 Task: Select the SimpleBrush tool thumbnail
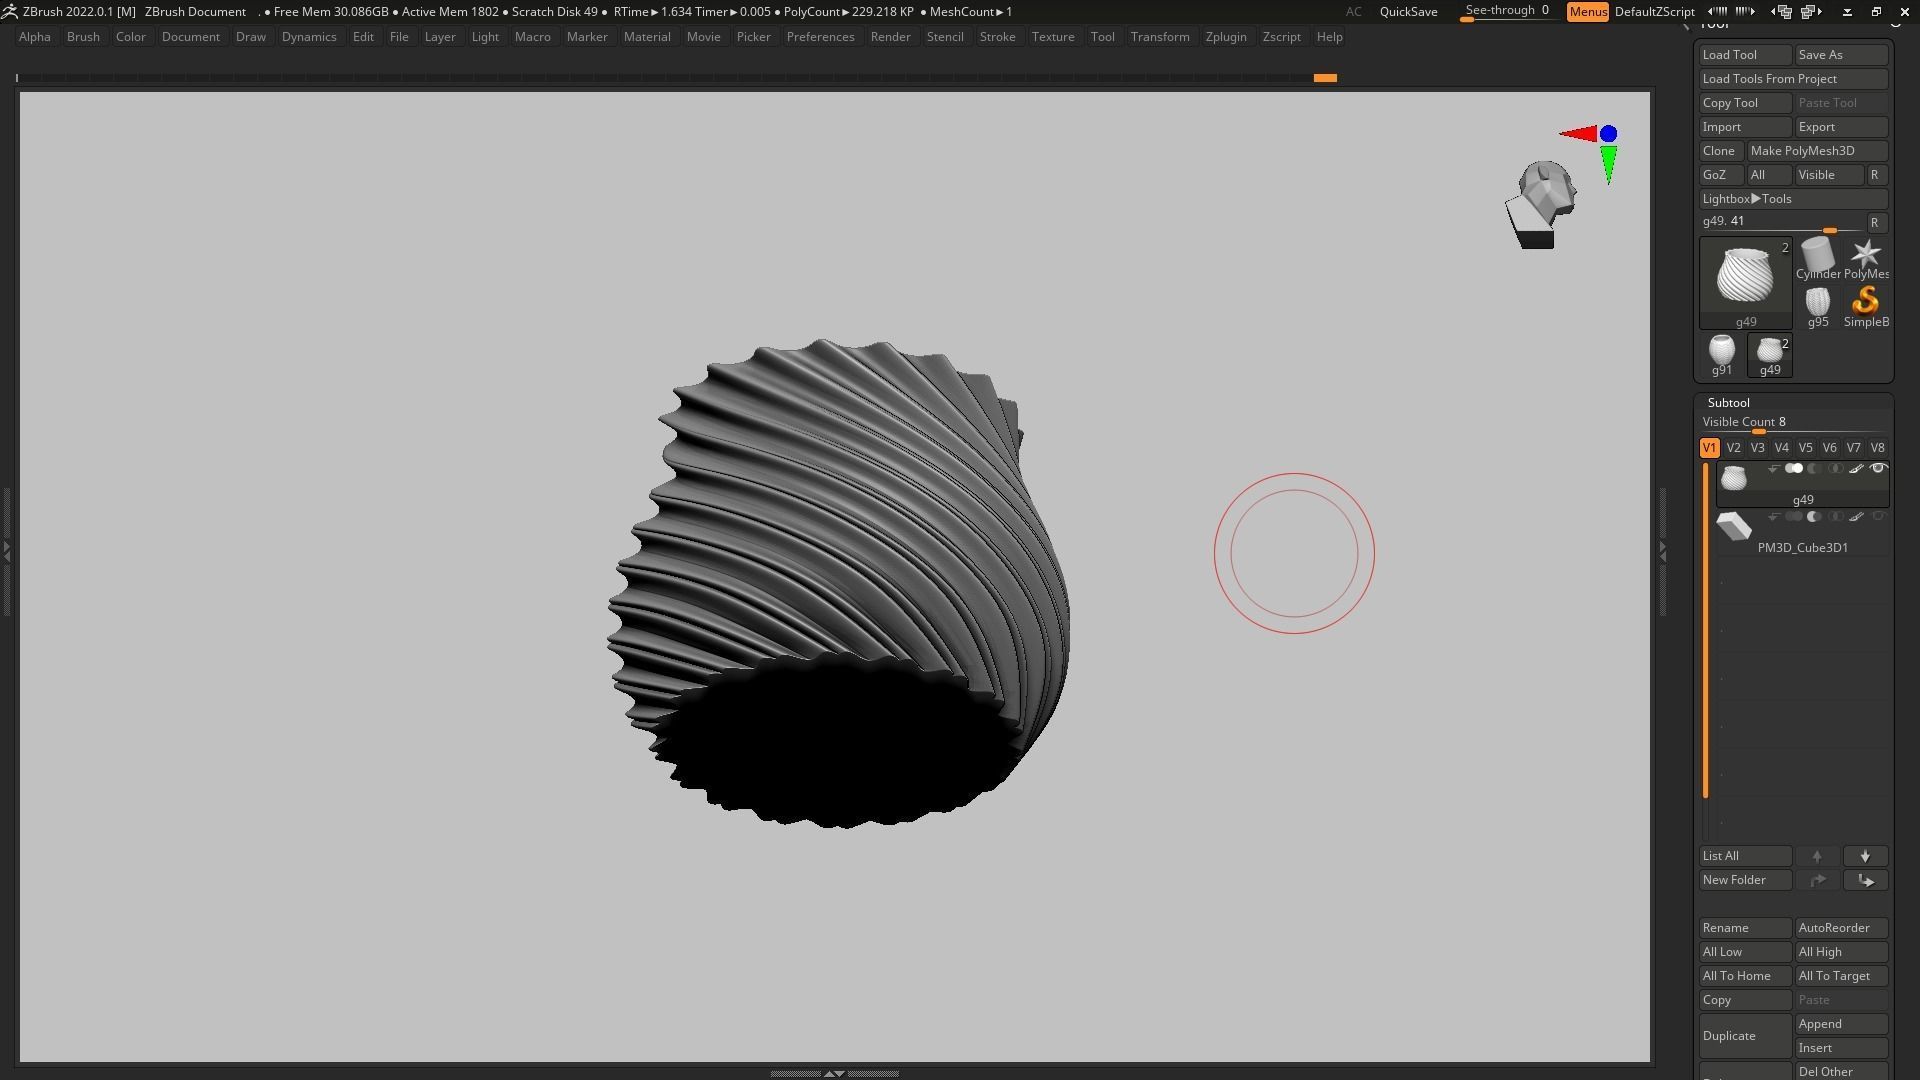pyautogui.click(x=1865, y=302)
